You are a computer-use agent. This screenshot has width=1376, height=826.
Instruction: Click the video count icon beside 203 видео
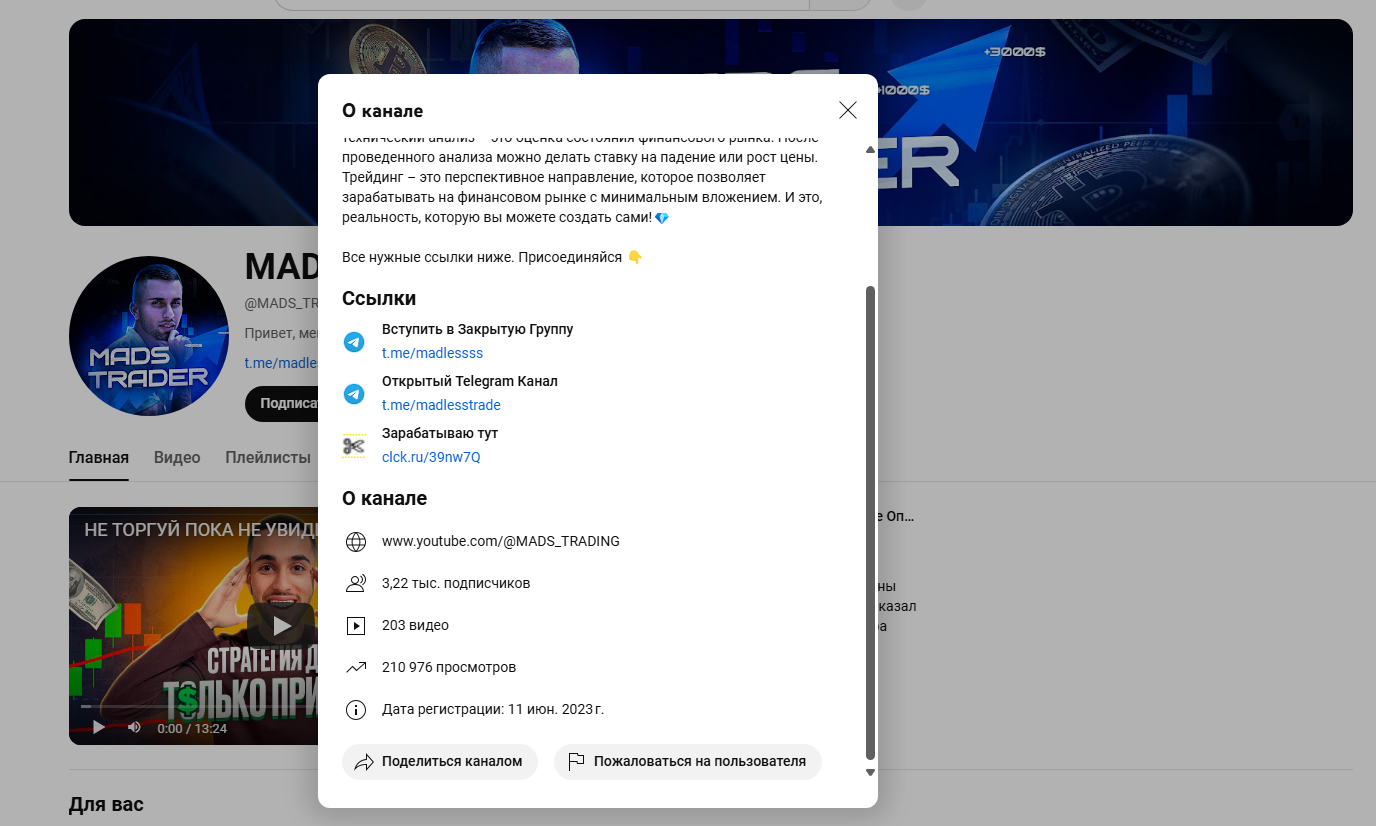(355, 626)
